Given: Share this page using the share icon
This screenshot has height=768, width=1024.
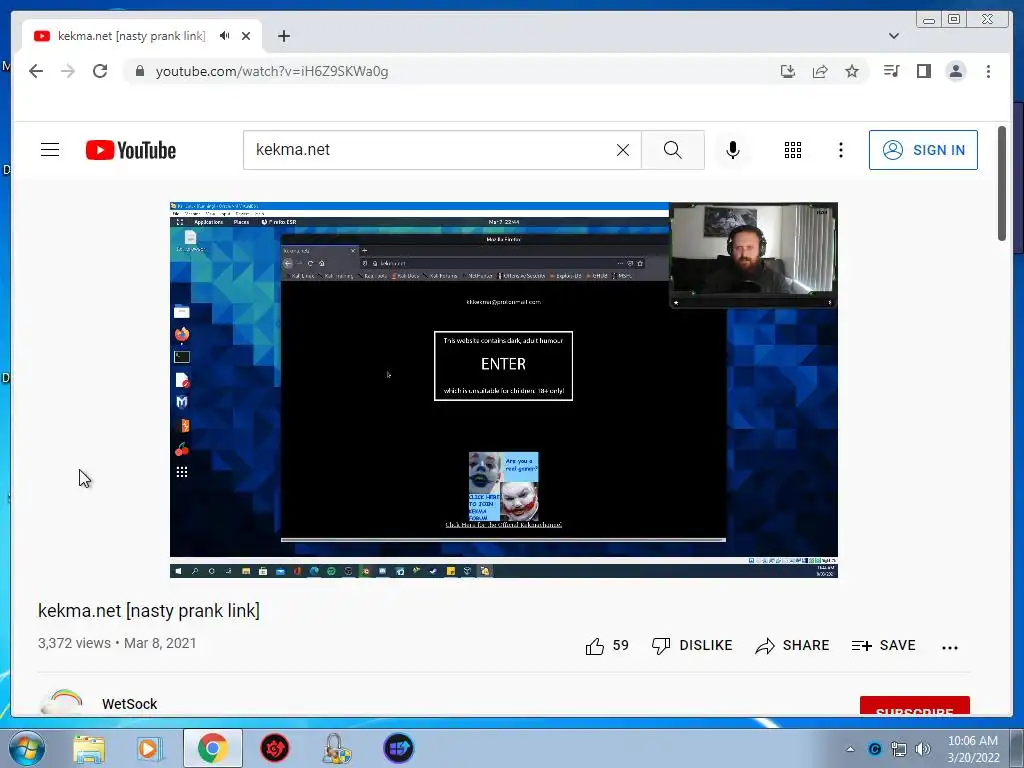Looking at the screenshot, I should [820, 71].
